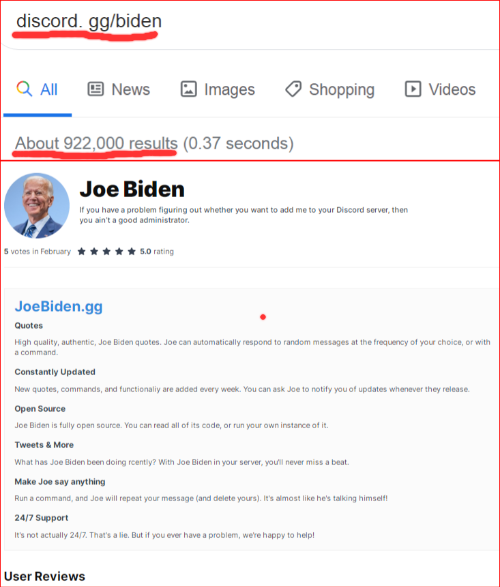Open the All results tab
500x587 pixels.
tap(37, 89)
